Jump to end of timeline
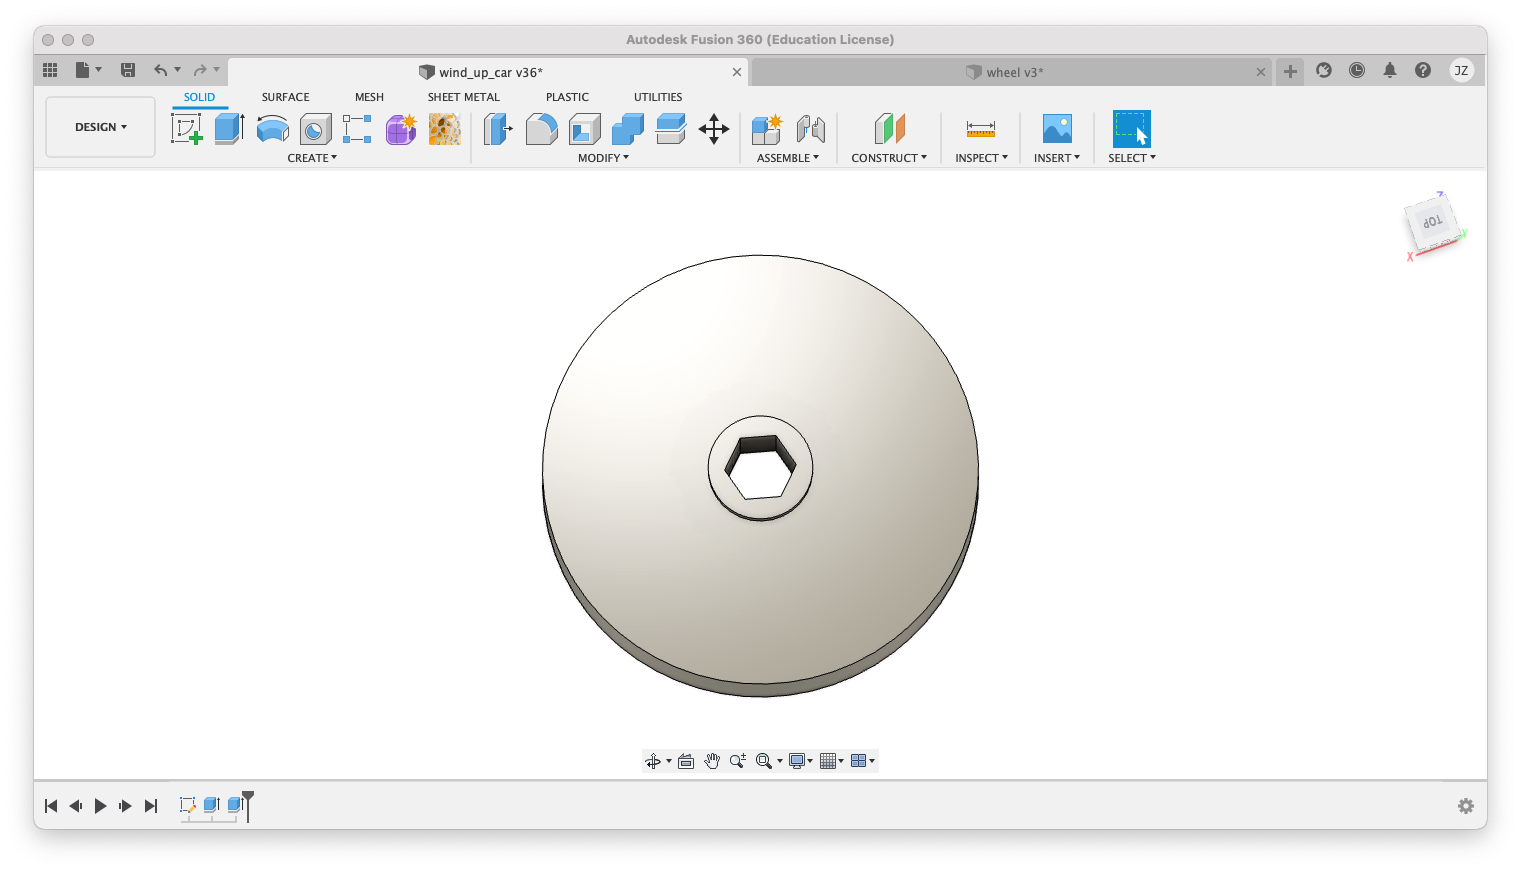This screenshot has width=1521, height=871. point(151,806)
